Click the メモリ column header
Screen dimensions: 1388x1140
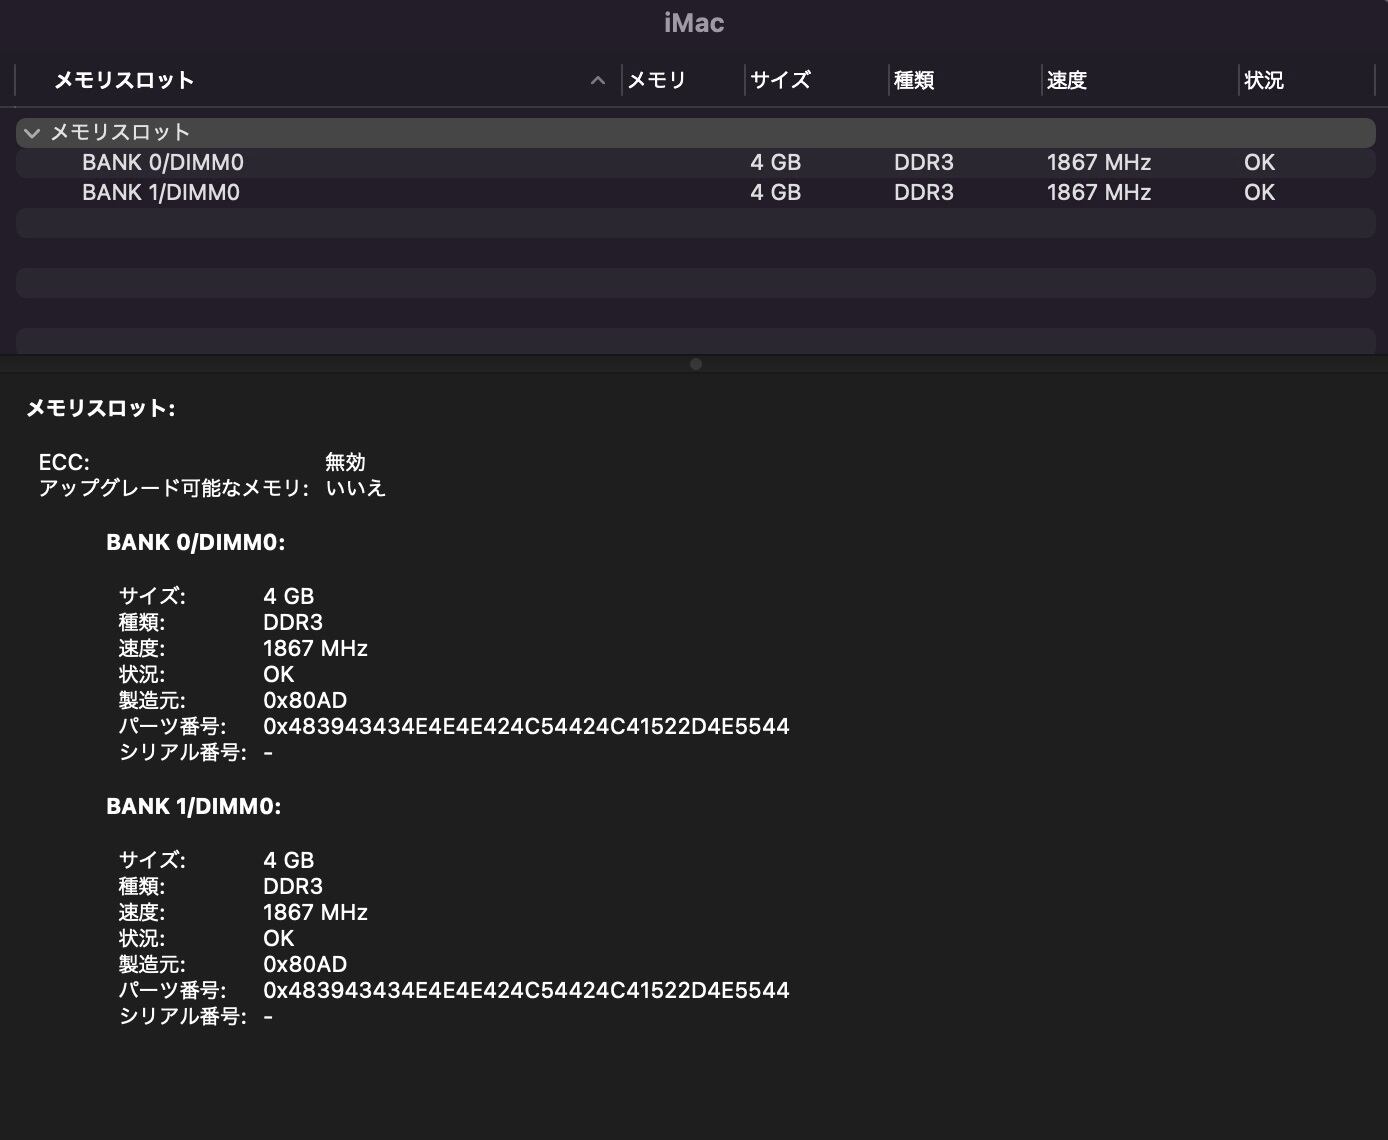pos(657,81)
